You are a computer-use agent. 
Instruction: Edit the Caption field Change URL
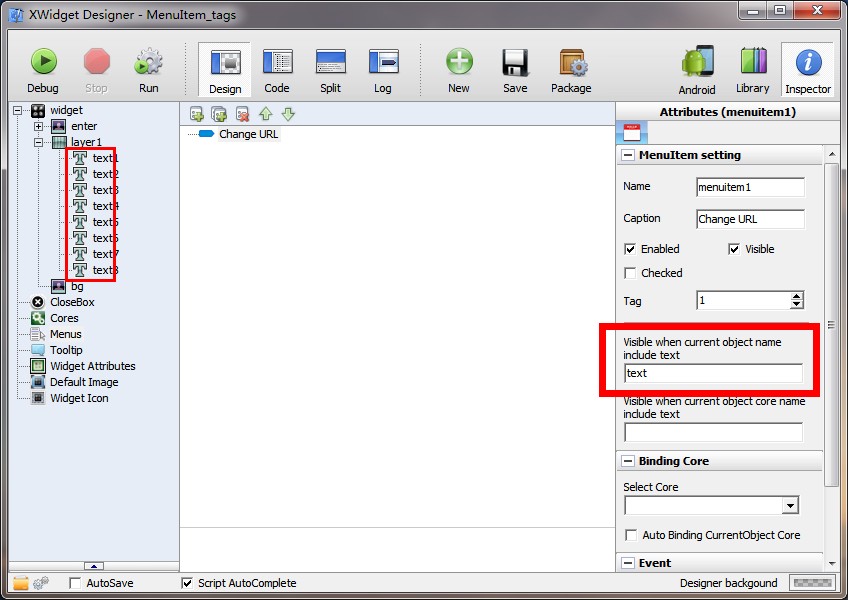pos(750,219)
